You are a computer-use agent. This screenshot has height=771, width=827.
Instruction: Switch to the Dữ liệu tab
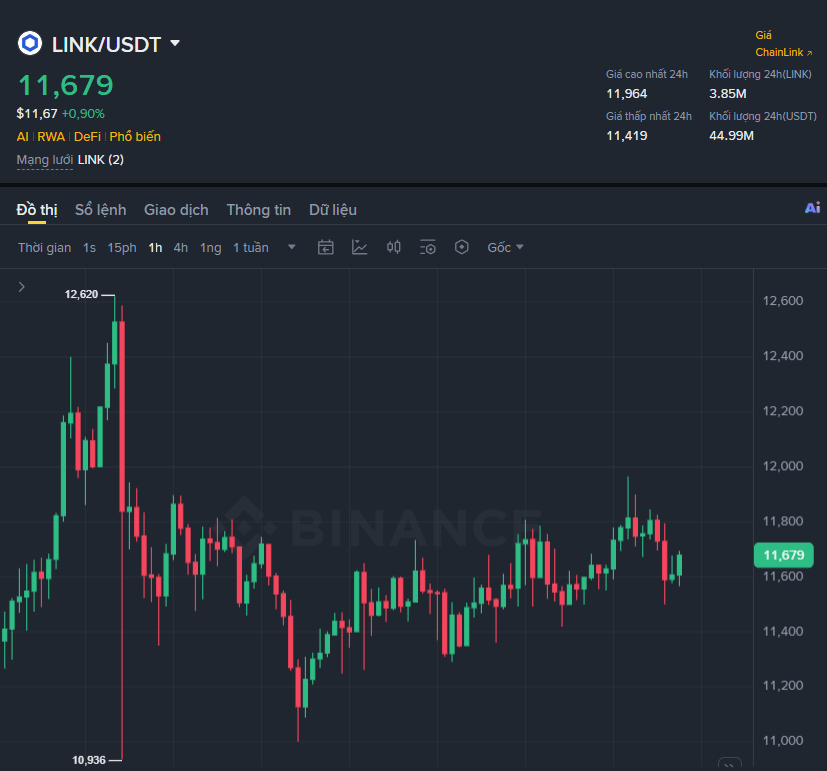pos(333,210)
